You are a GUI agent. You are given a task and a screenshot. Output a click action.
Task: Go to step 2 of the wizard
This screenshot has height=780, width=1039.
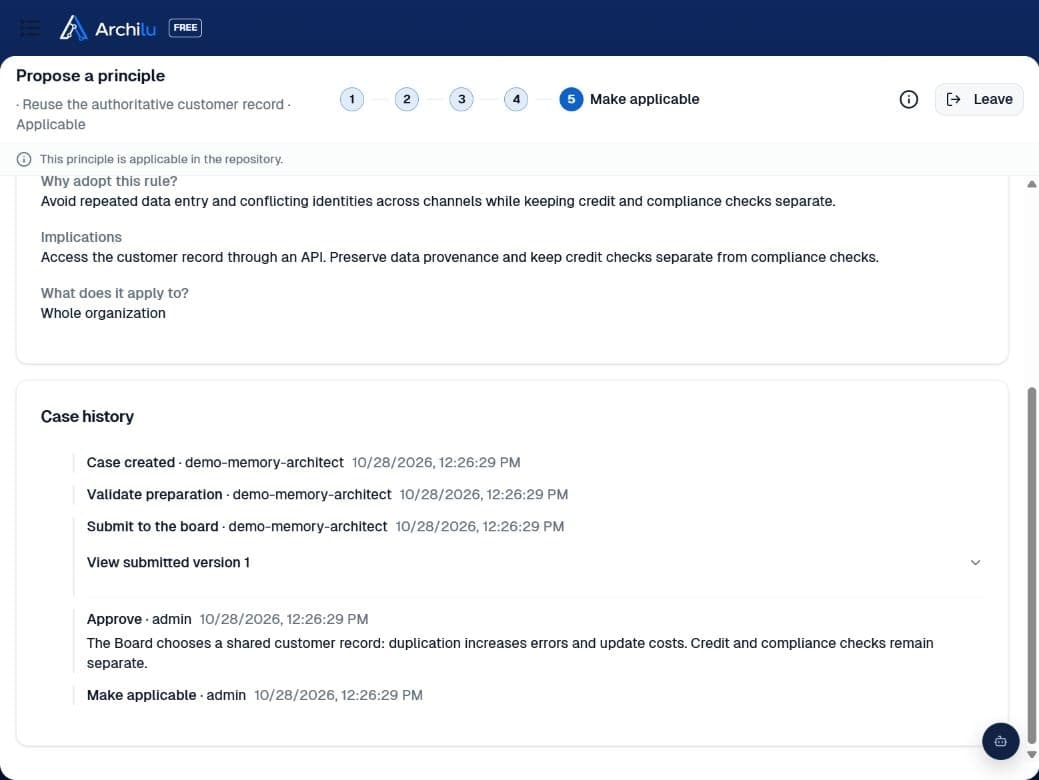(407, 99)
